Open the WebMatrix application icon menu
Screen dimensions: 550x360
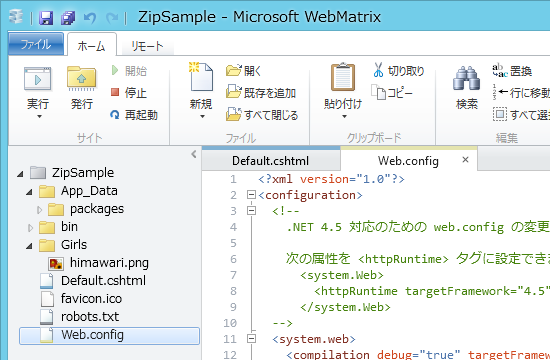point(16,17)
